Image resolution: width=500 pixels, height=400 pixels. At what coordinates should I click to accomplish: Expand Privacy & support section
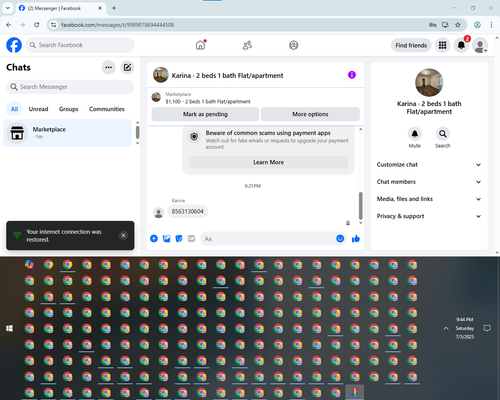[429, 216]
